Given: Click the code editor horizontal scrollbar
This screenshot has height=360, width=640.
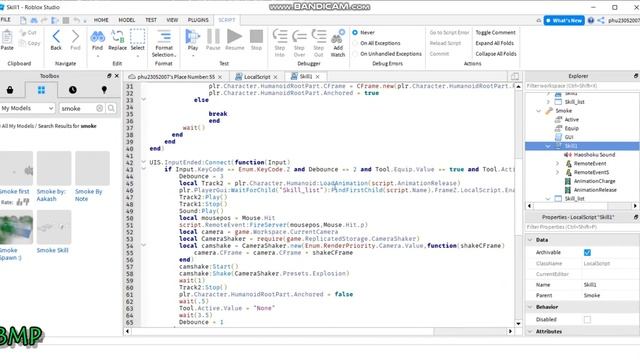Looking at the screenshot, I should 319,331.
